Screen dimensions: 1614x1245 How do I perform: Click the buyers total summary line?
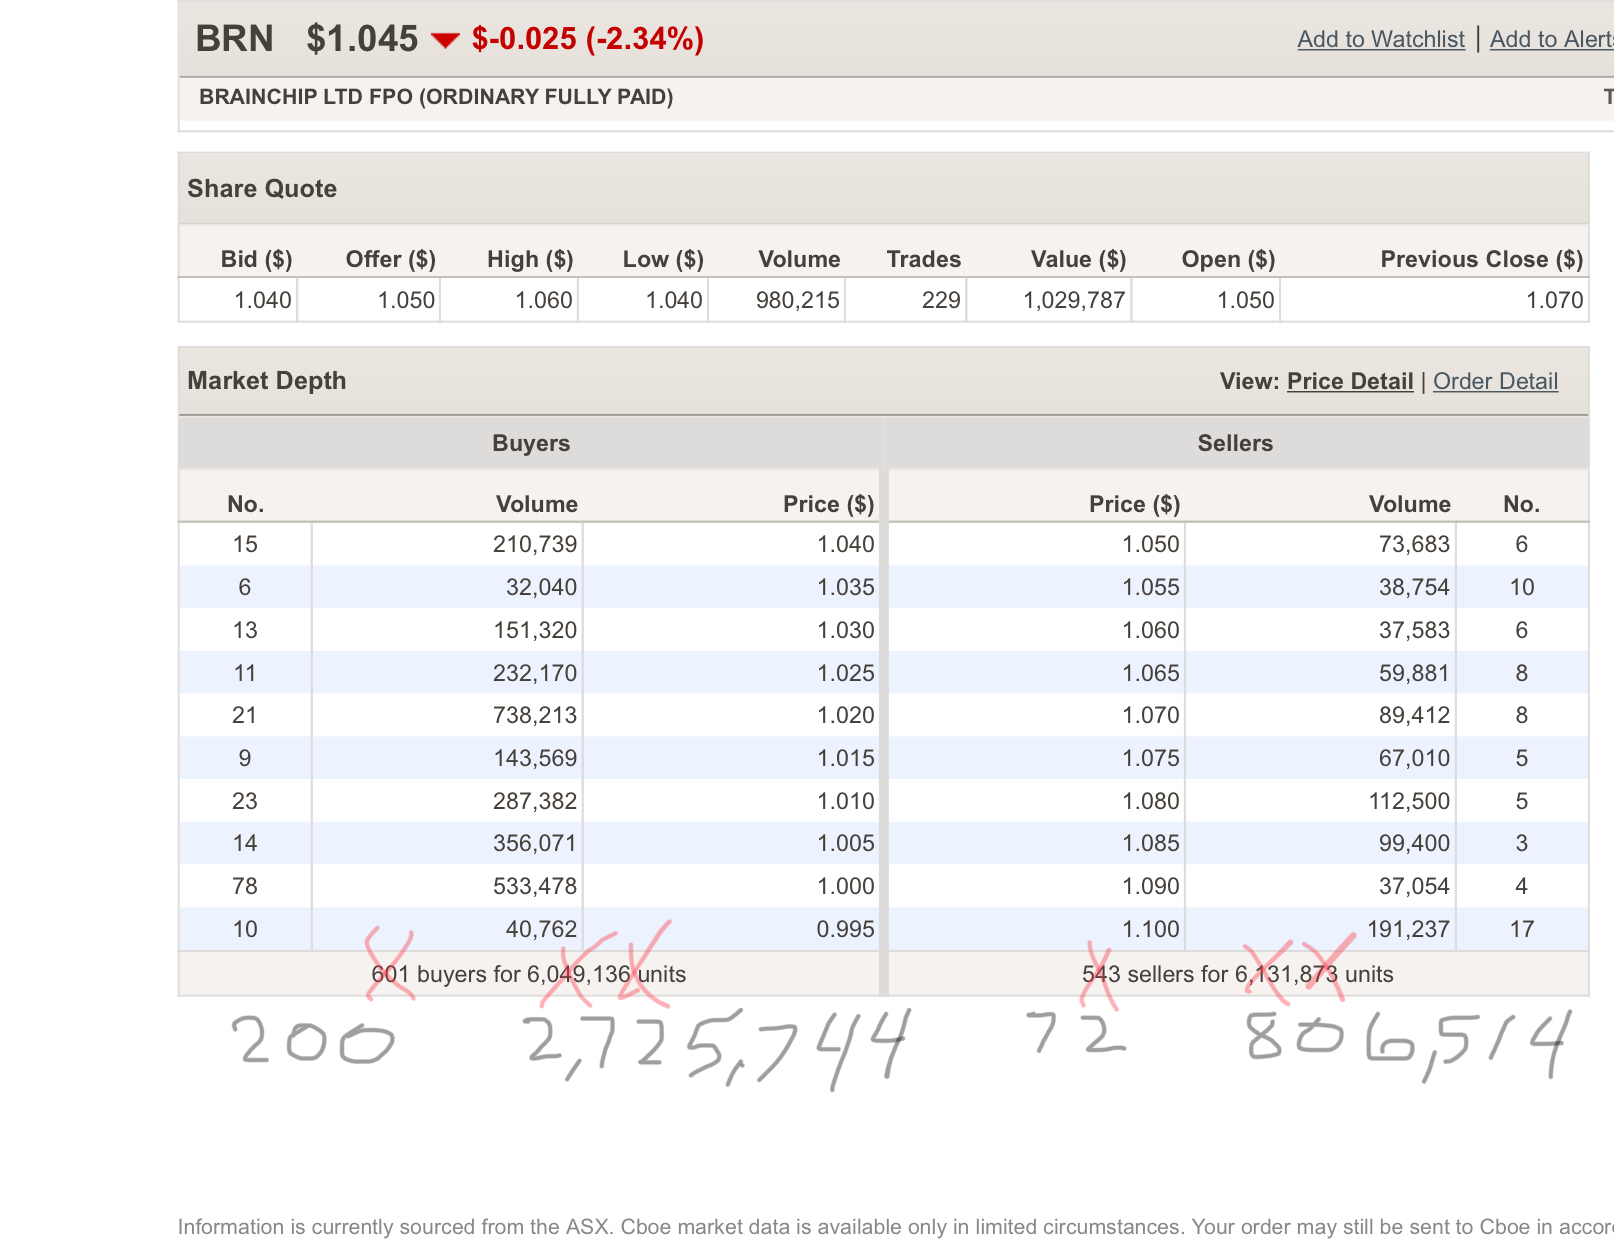coord(529,974)
